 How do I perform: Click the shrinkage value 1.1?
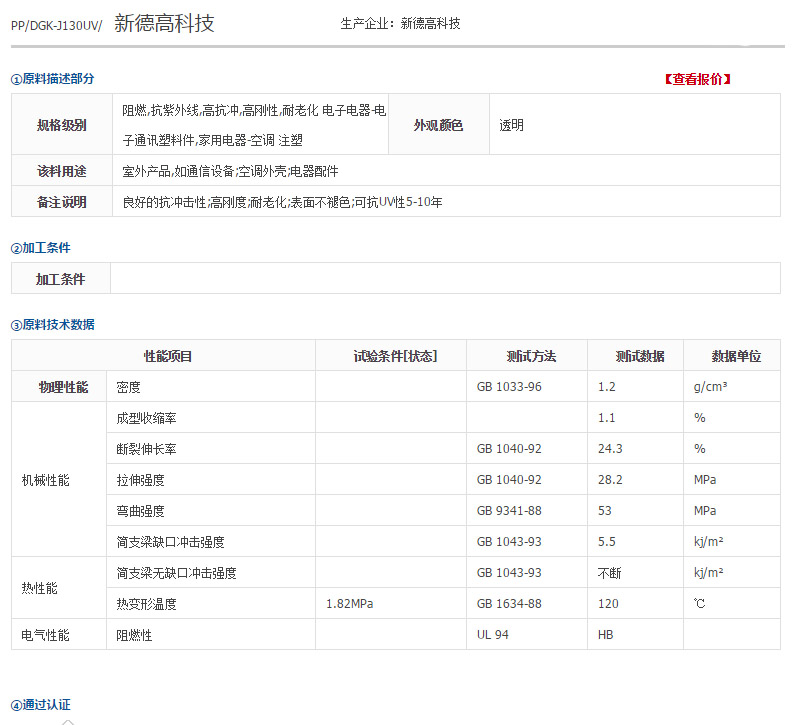(606, 418)
